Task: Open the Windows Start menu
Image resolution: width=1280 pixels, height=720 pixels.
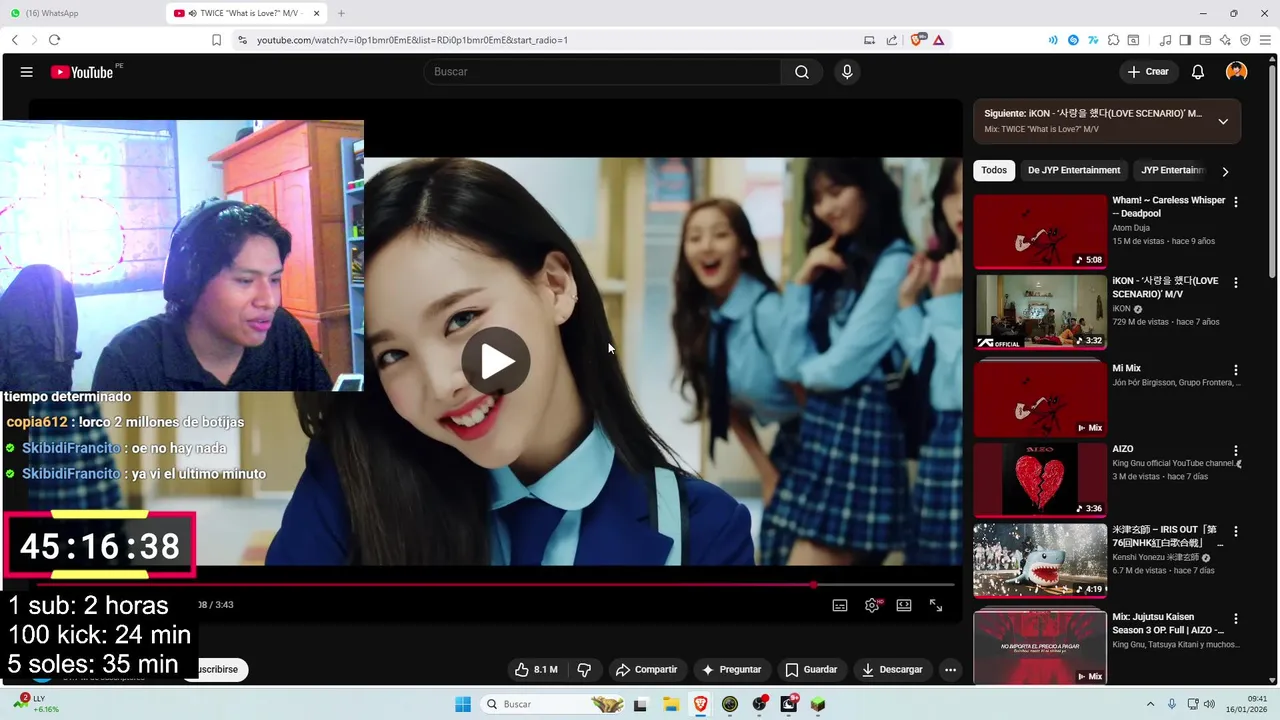Action: pos(463,704)
